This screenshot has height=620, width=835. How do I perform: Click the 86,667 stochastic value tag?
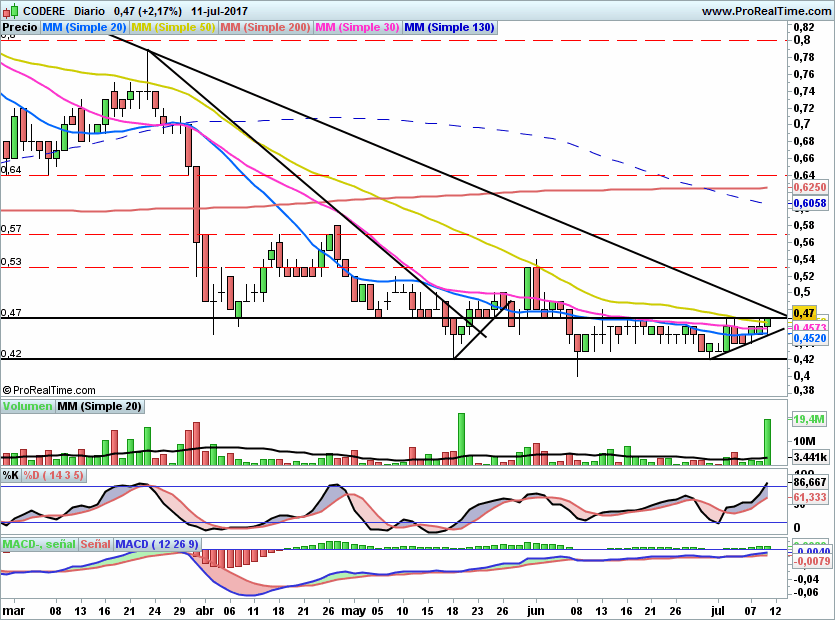click(809, 483)
